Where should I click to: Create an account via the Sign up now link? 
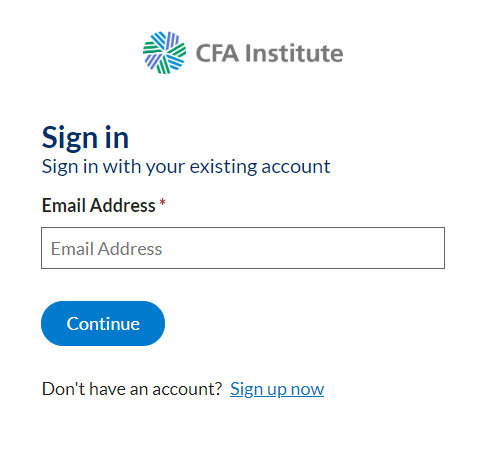[277, 389]
